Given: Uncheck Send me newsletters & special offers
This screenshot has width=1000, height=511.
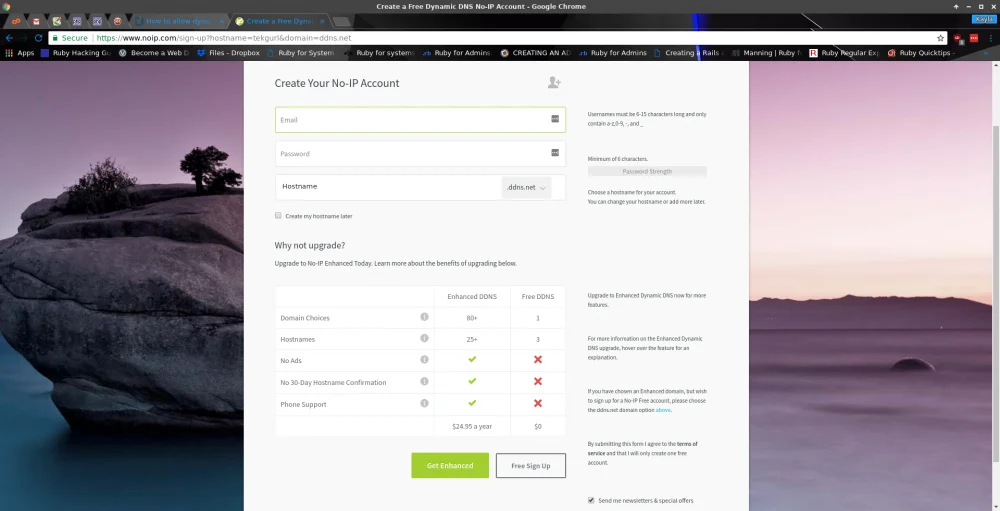Looking at the screenshot, I should pos(591,500).
